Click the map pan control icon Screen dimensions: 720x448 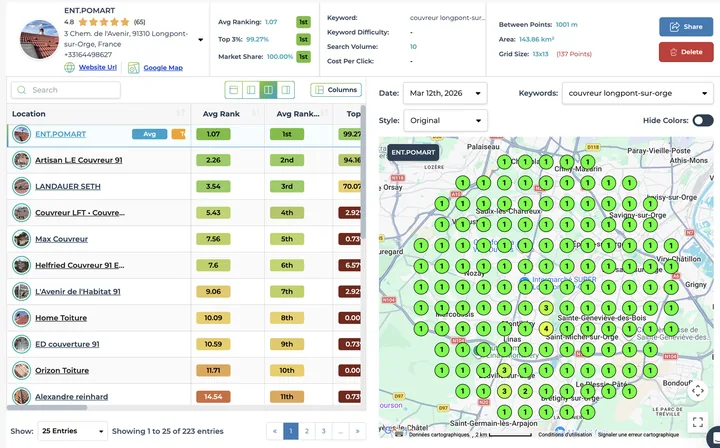[x=698, y=391]
